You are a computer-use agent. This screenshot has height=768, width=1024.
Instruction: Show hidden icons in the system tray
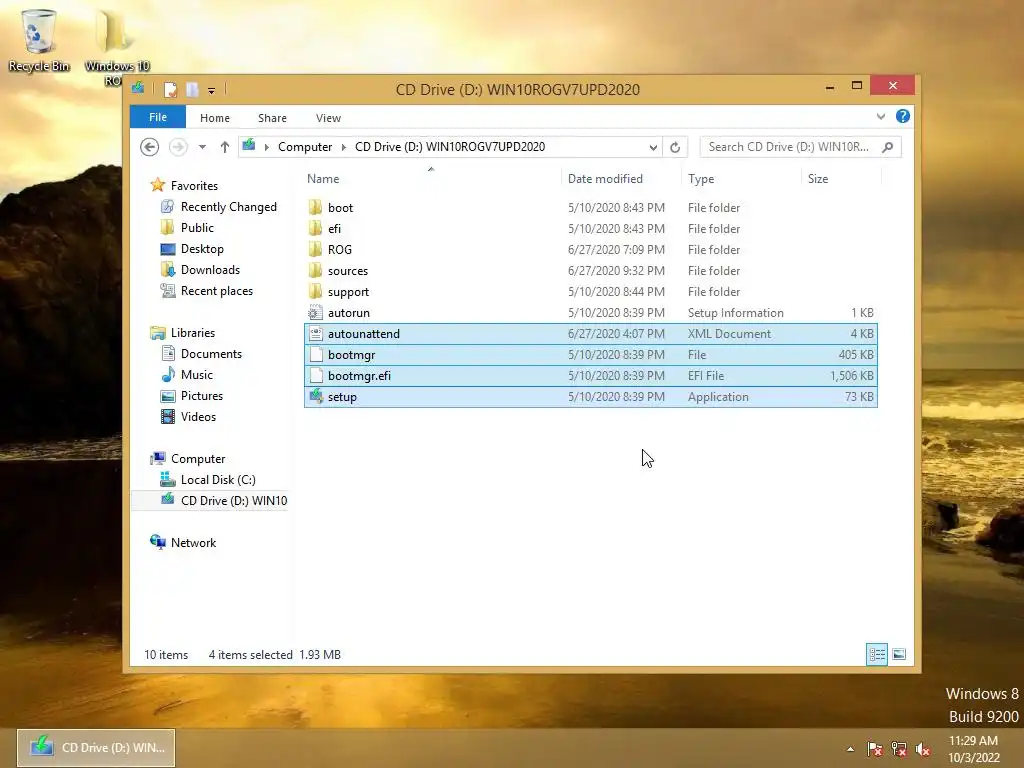(850, 749)
